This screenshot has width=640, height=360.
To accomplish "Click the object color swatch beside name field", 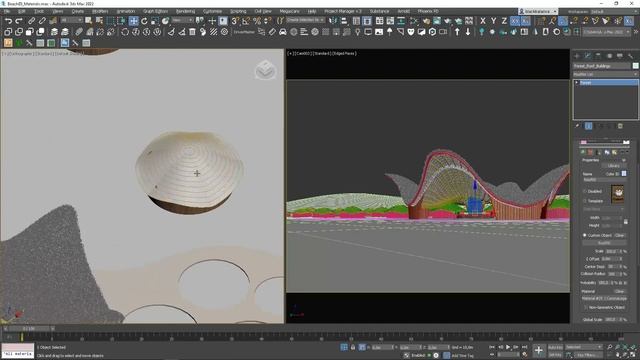I will (x=636, y=66).
